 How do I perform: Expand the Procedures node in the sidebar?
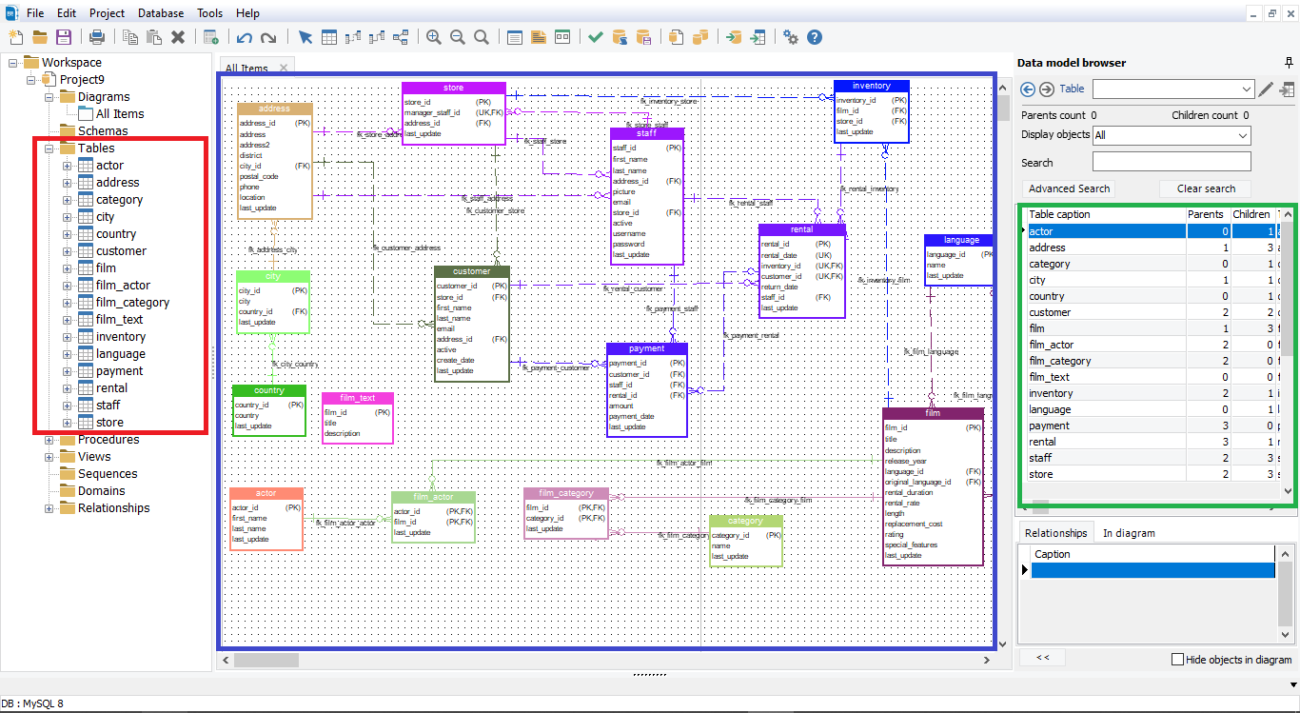point(49,439)
